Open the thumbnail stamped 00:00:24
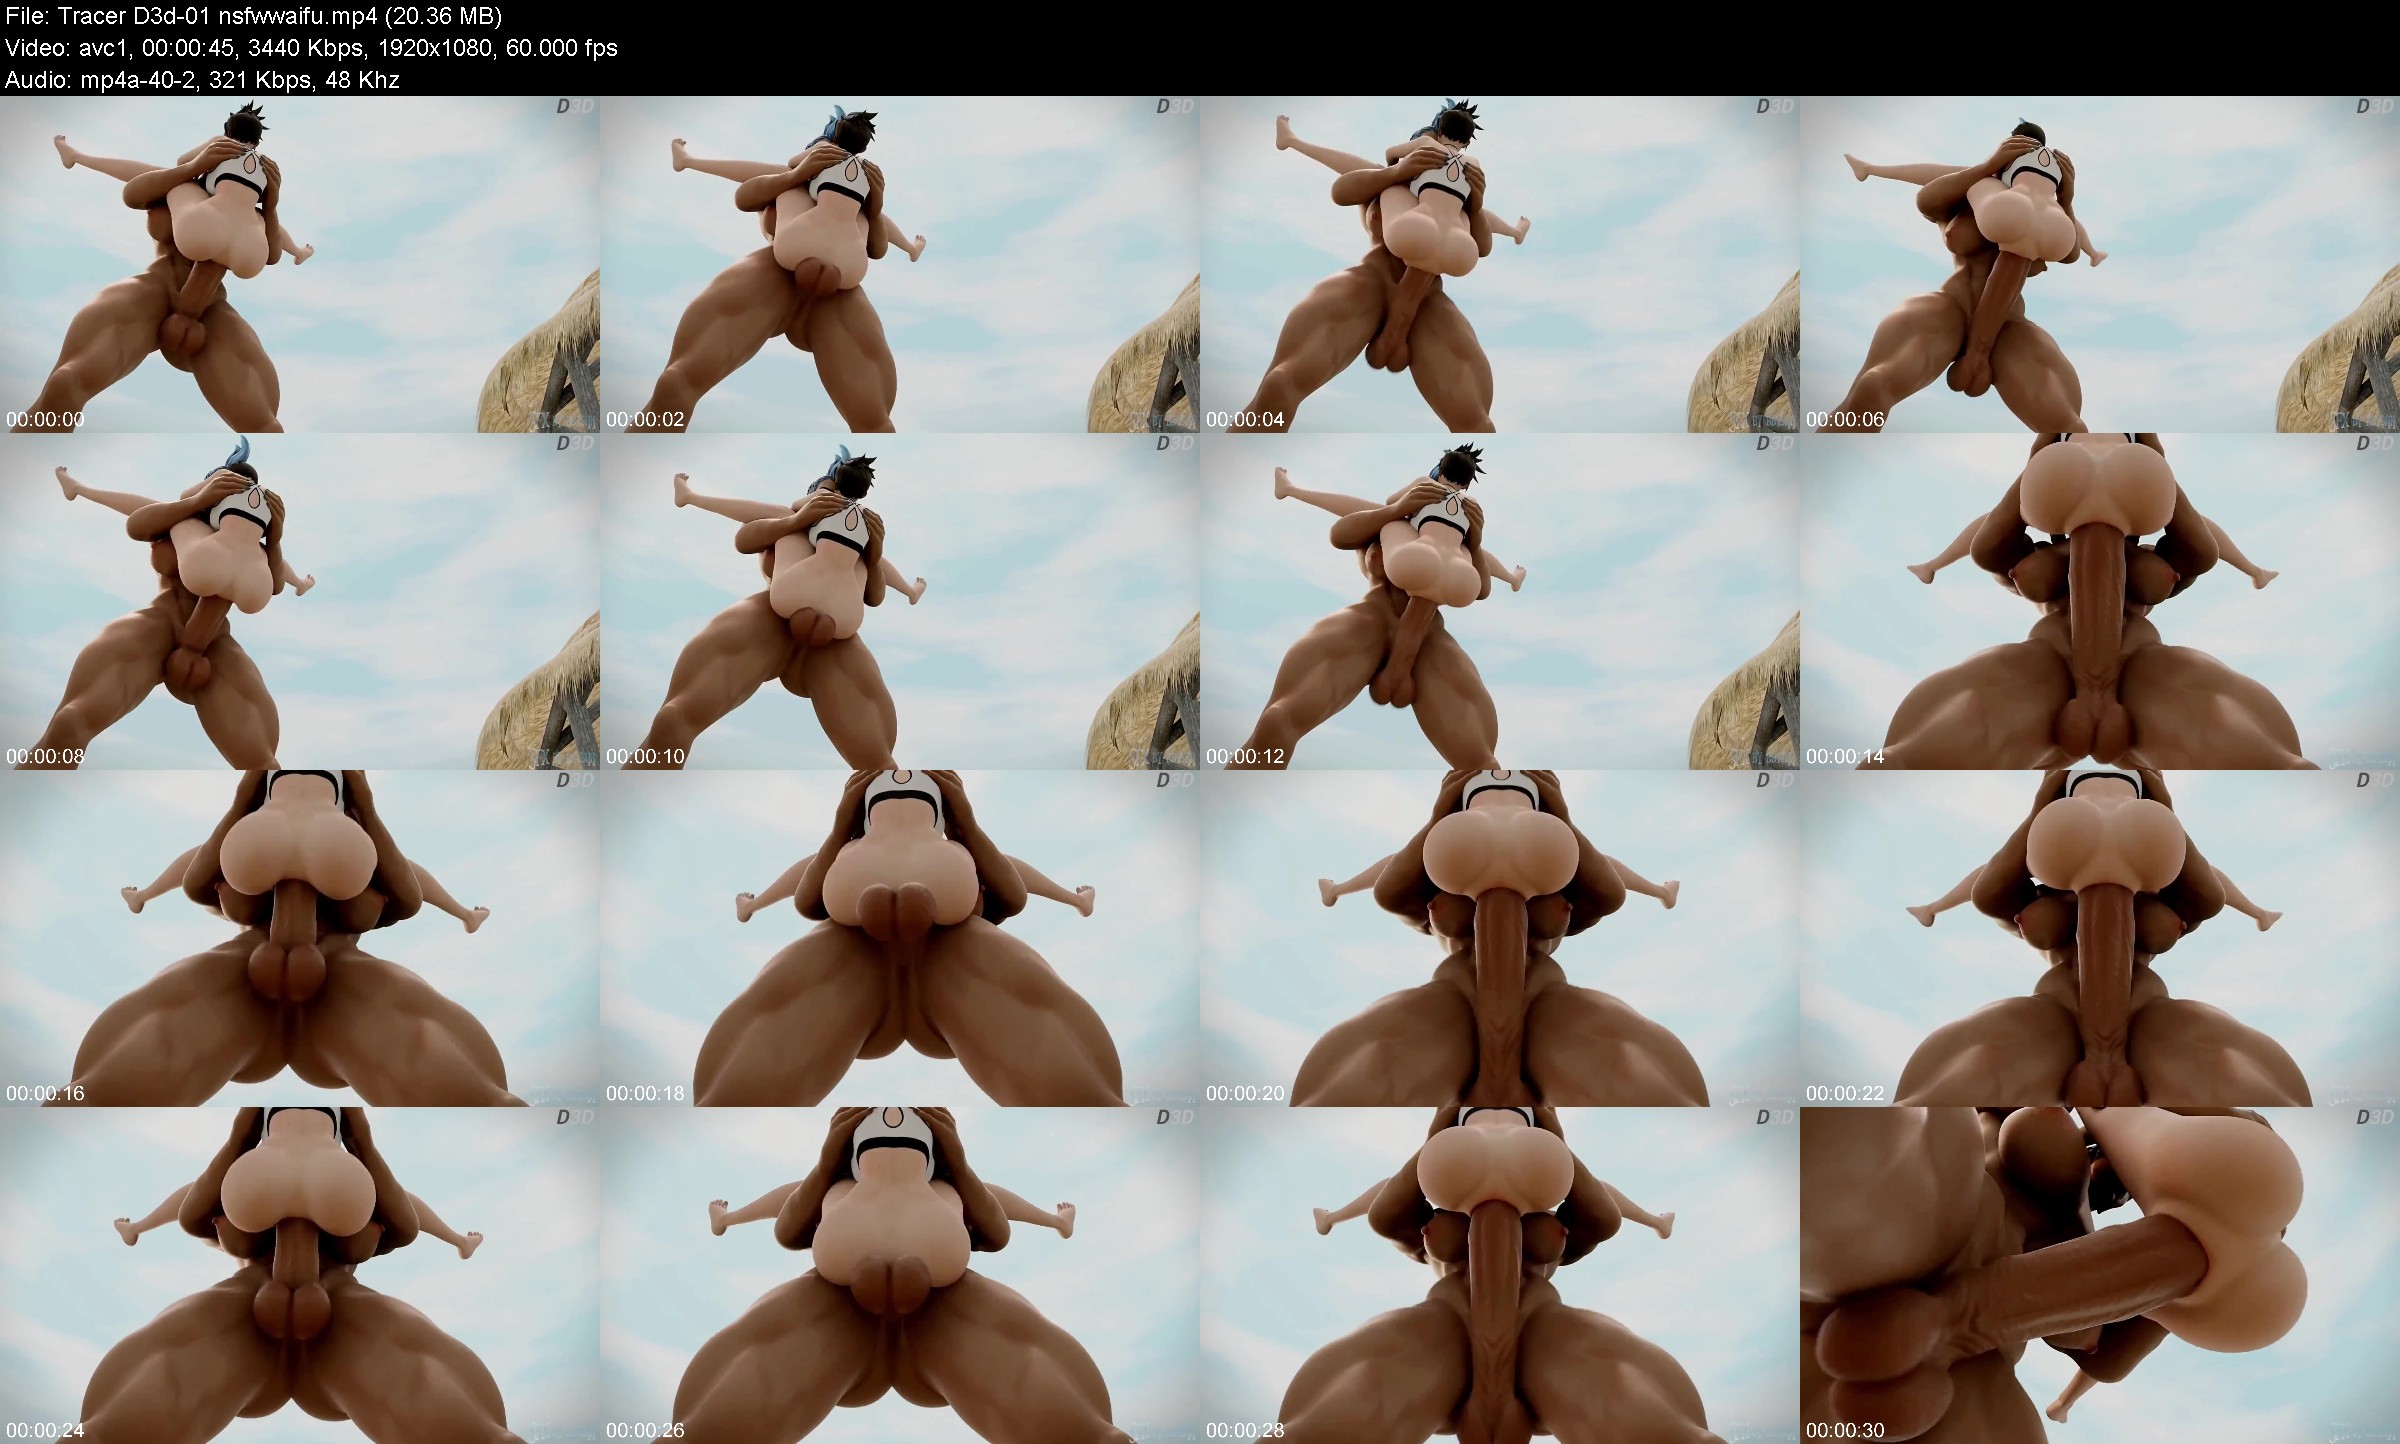The image size is (2400, 1444). click(x=300, y=1275)
